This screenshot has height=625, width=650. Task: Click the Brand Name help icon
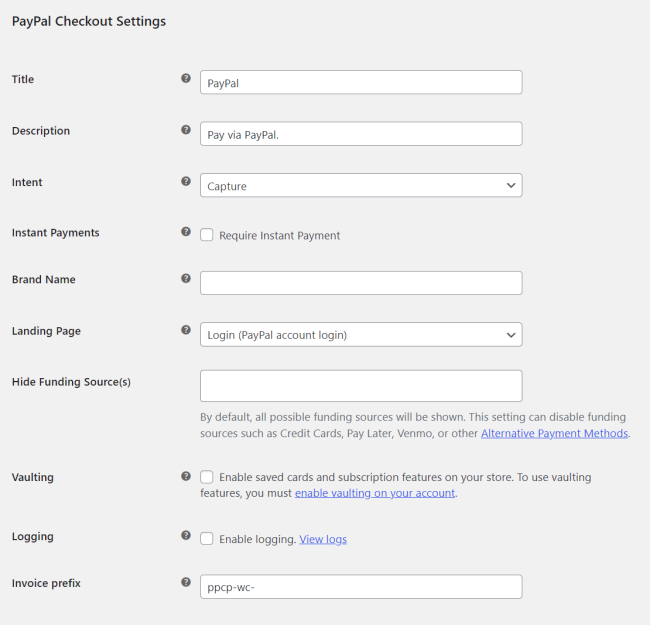click(x=186, y=279)
